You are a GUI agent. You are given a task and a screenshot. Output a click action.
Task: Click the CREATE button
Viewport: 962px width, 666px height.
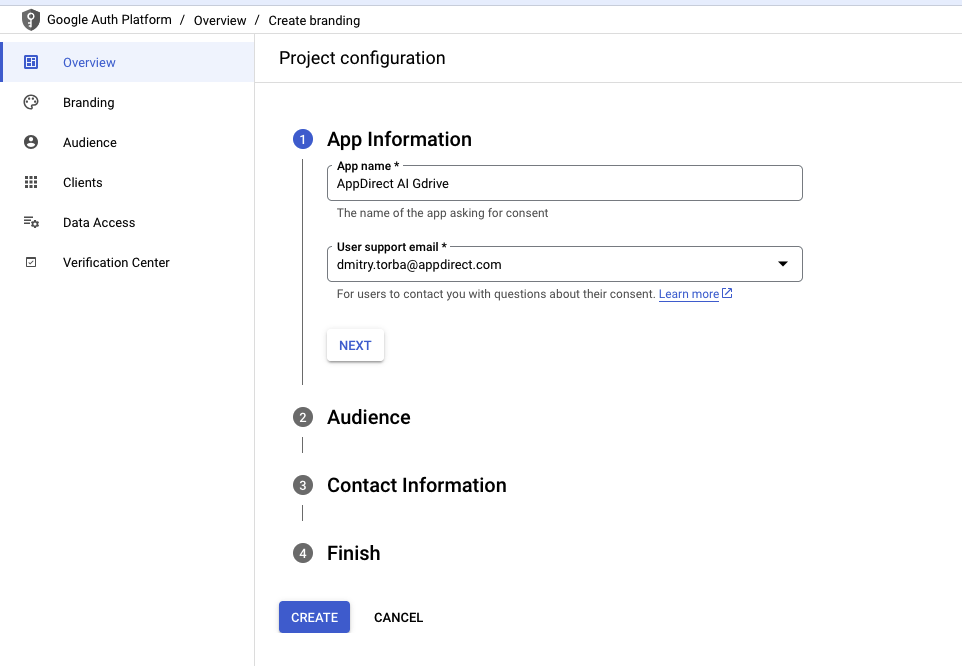(x=314, y=617)
